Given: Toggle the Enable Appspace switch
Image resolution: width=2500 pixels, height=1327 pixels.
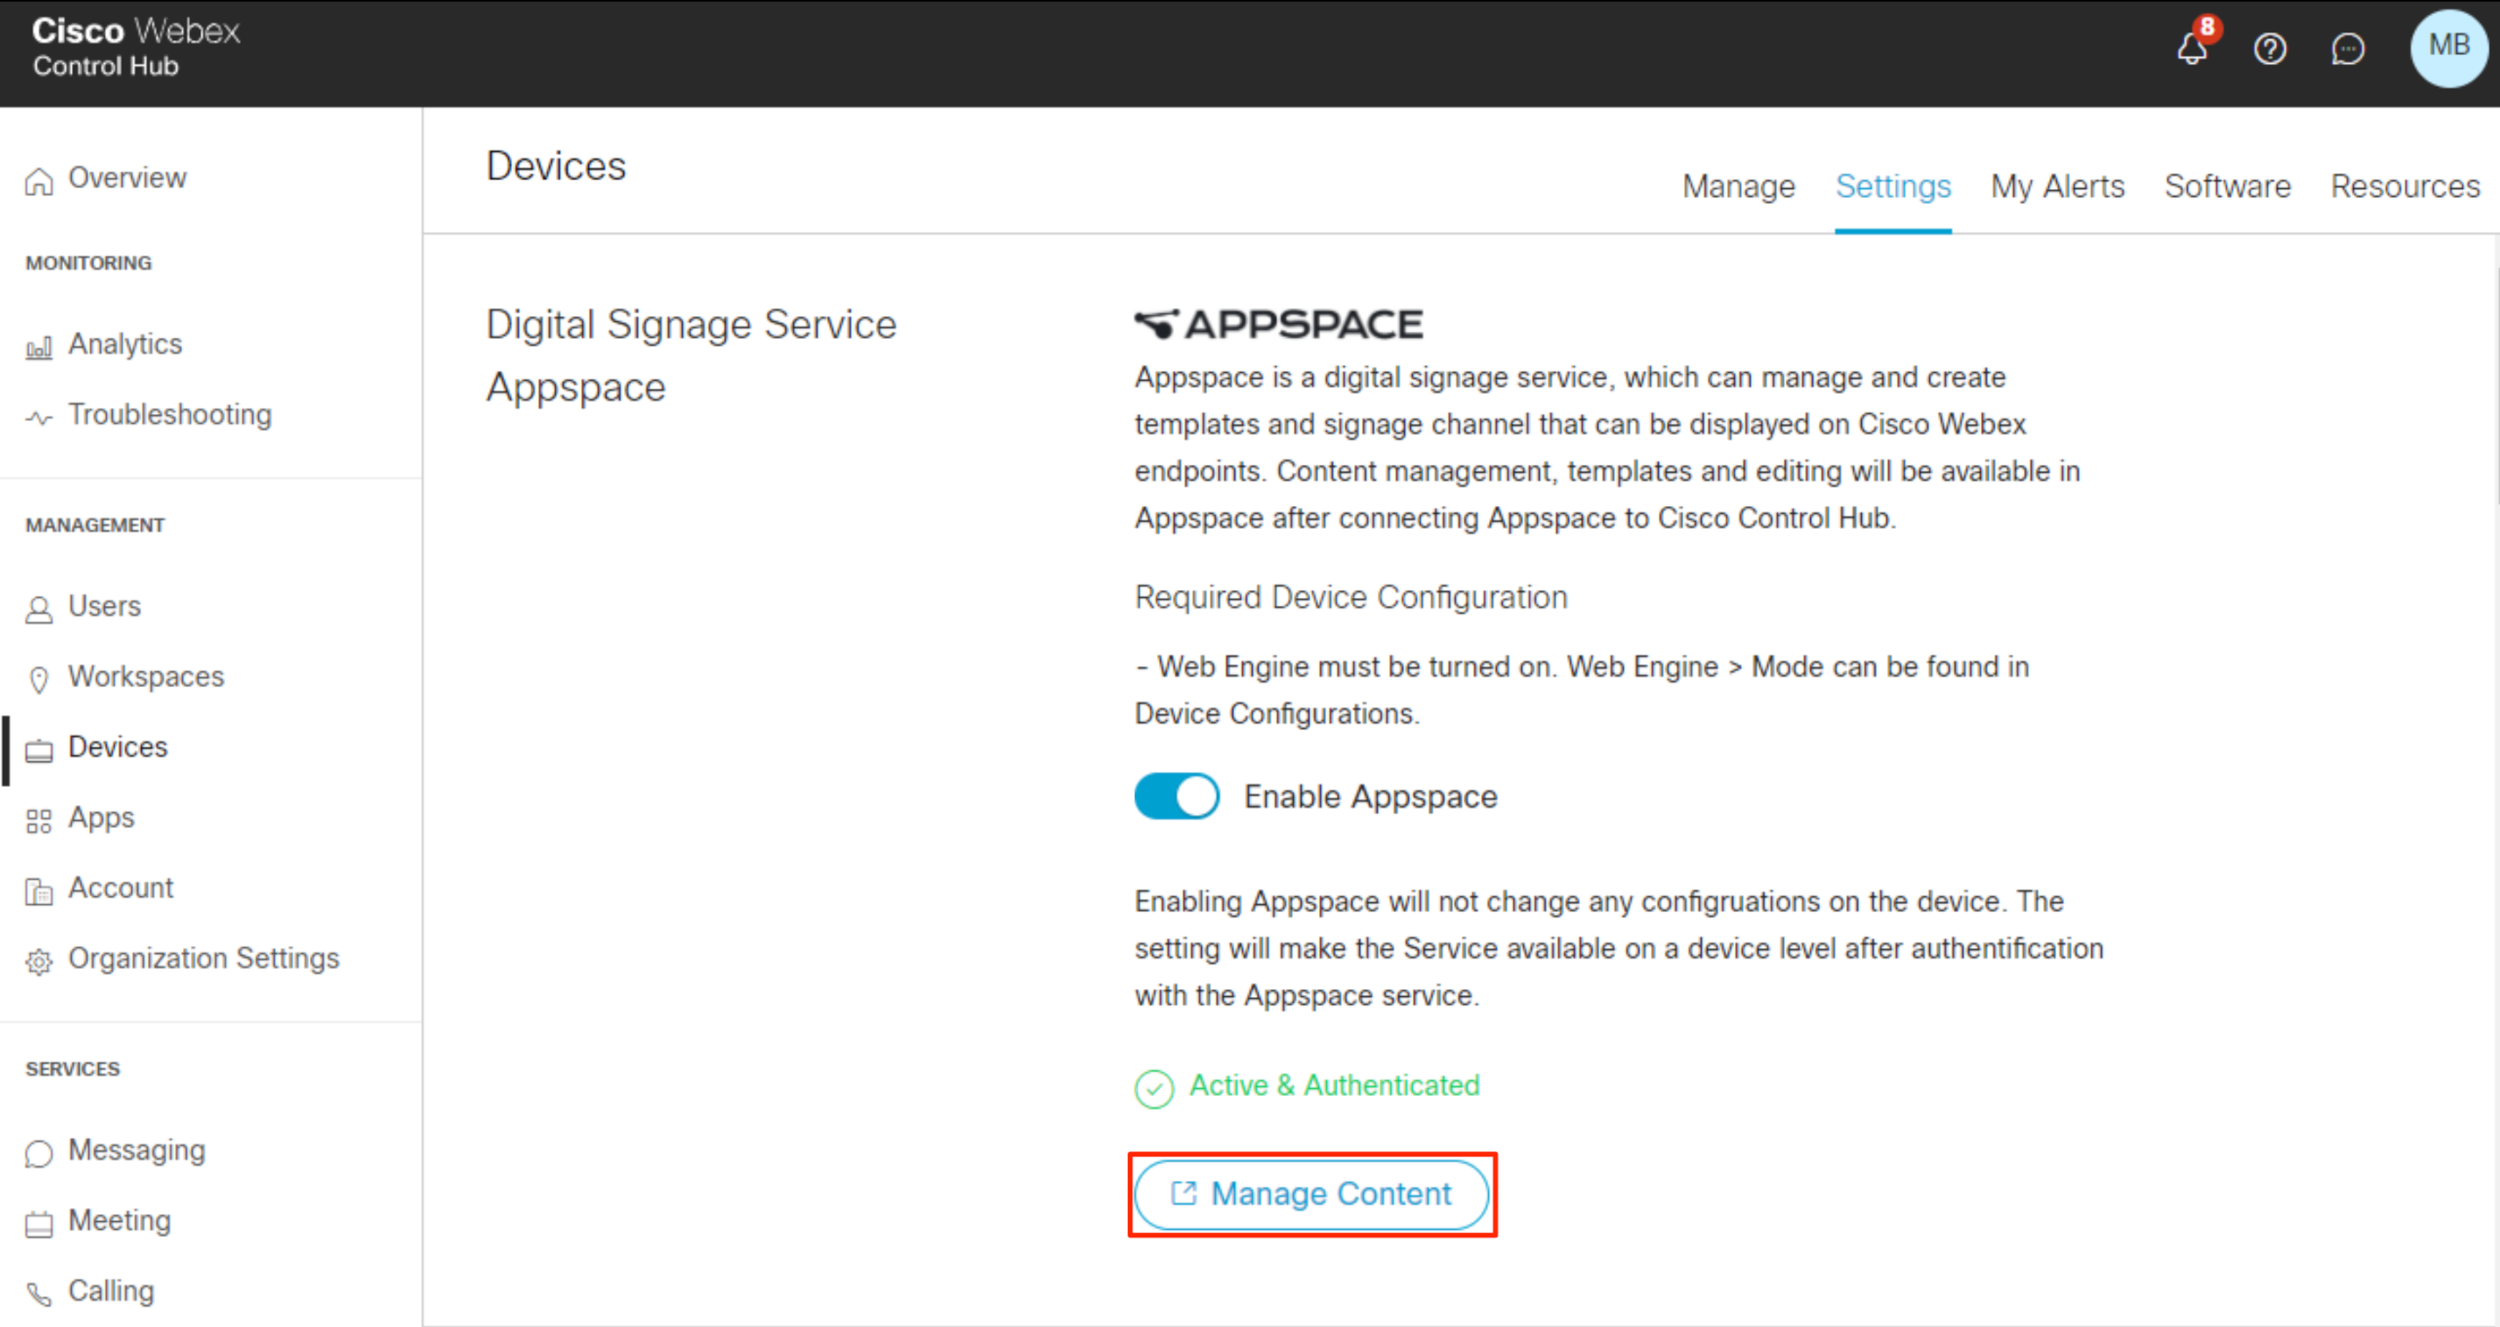Looking at the screenshot, I should 1177,796.
